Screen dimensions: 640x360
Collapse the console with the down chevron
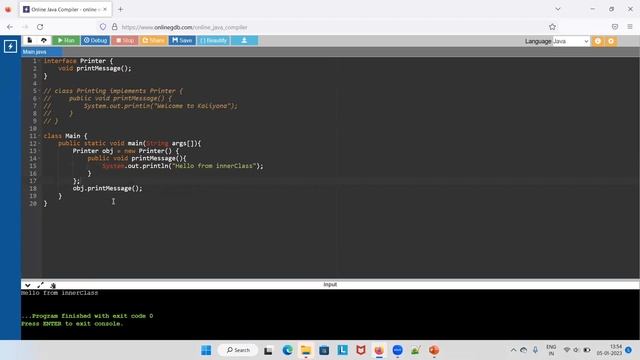[x=27, y=285]
